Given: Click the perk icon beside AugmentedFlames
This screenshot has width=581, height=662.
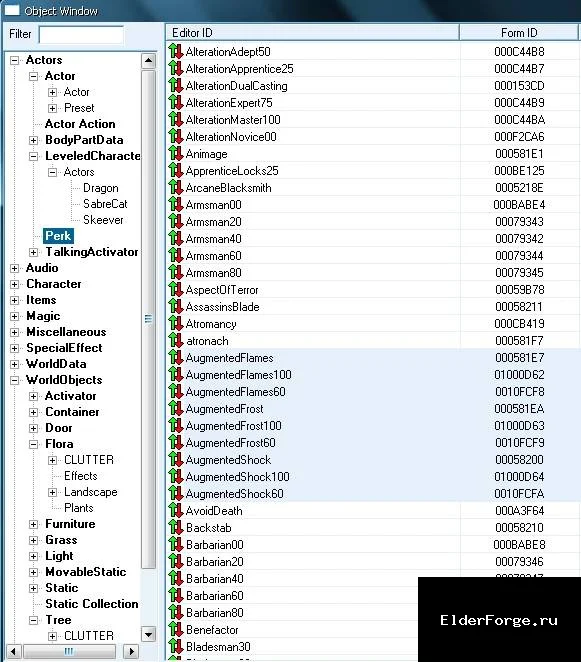Looking at the screenshot, I should (x=176, y=358).
